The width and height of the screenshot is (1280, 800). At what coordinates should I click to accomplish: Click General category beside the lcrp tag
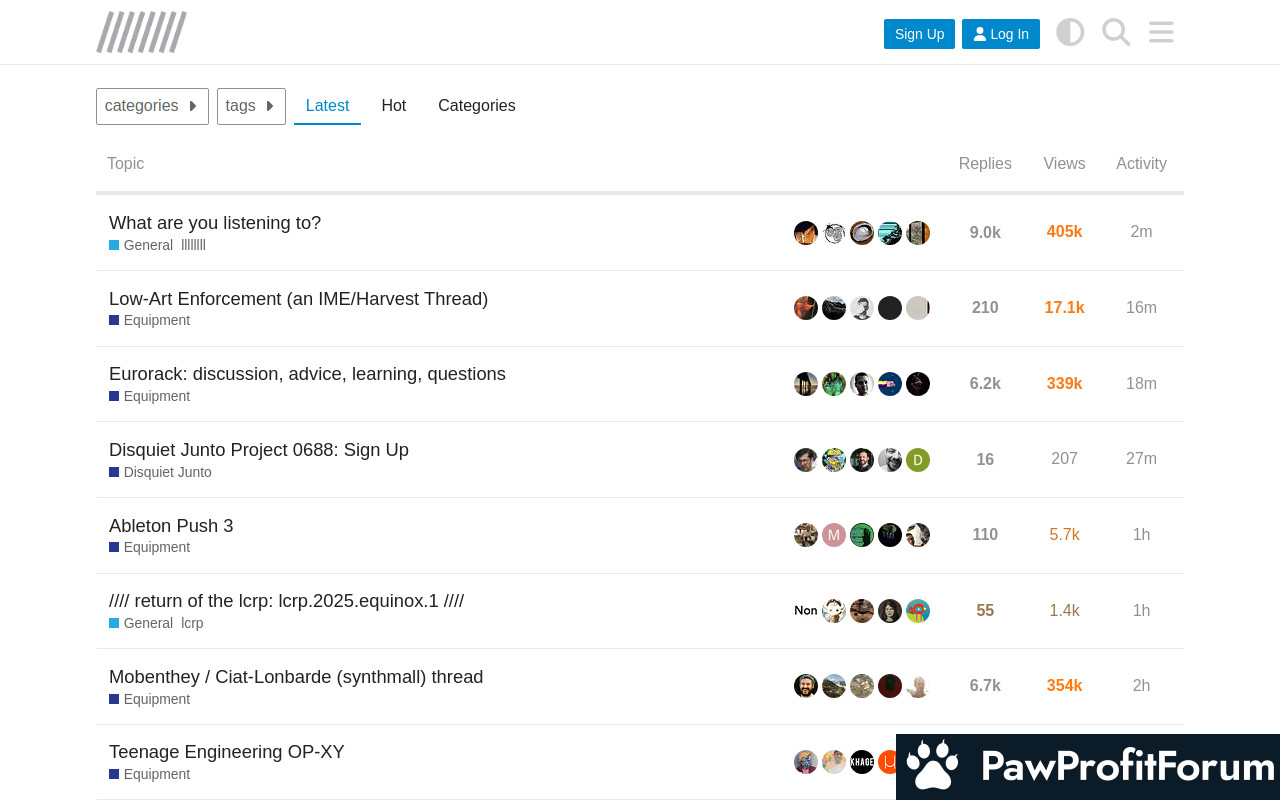coord(141,623)
